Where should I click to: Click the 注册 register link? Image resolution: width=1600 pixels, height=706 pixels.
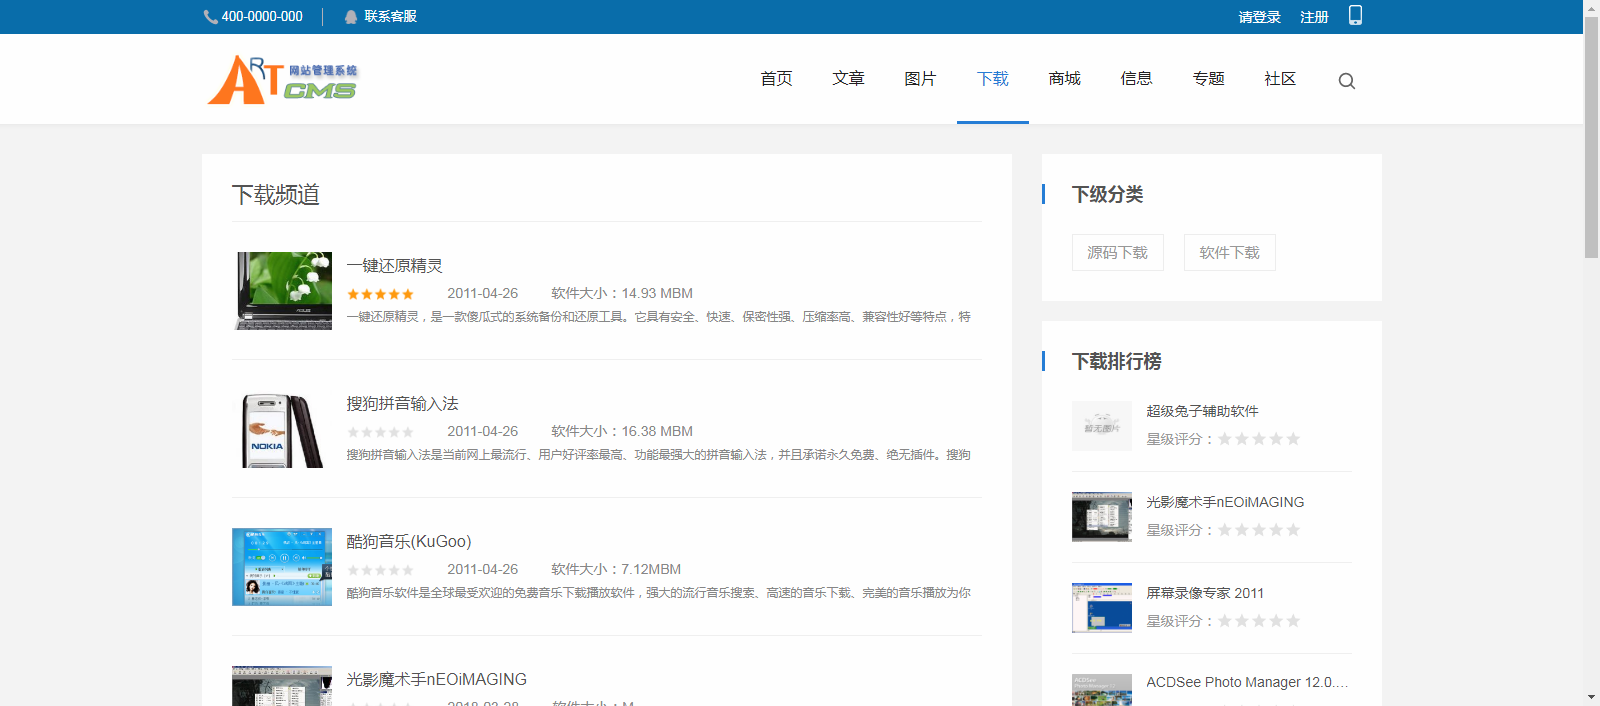click(1314, 17)
